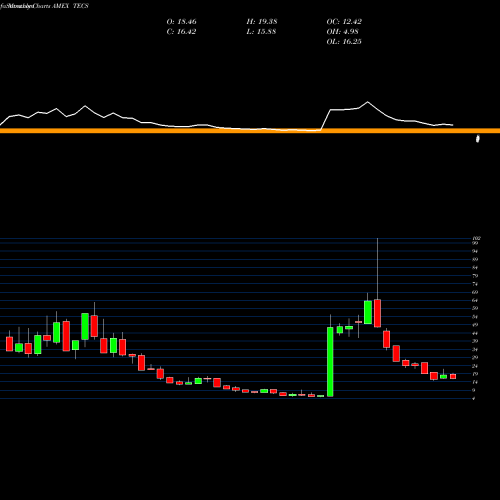The width and height of the screenshot is (500, 500).
Task: Select the high value H: 19.38
Action: pyautogui.click(x=262, y=22)
